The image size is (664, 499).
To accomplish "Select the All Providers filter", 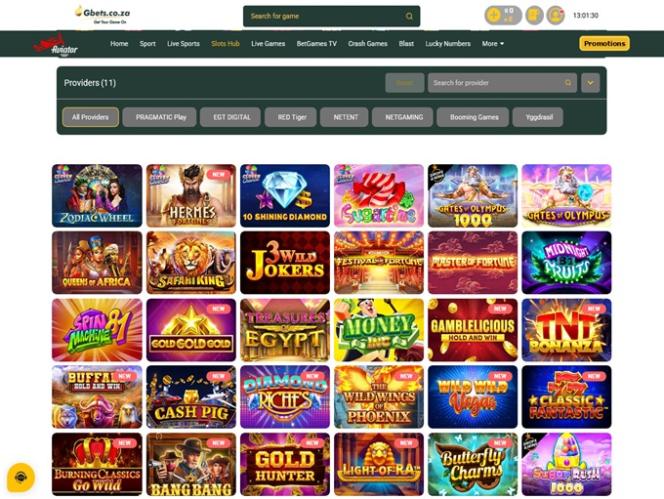I will point(91,117).
